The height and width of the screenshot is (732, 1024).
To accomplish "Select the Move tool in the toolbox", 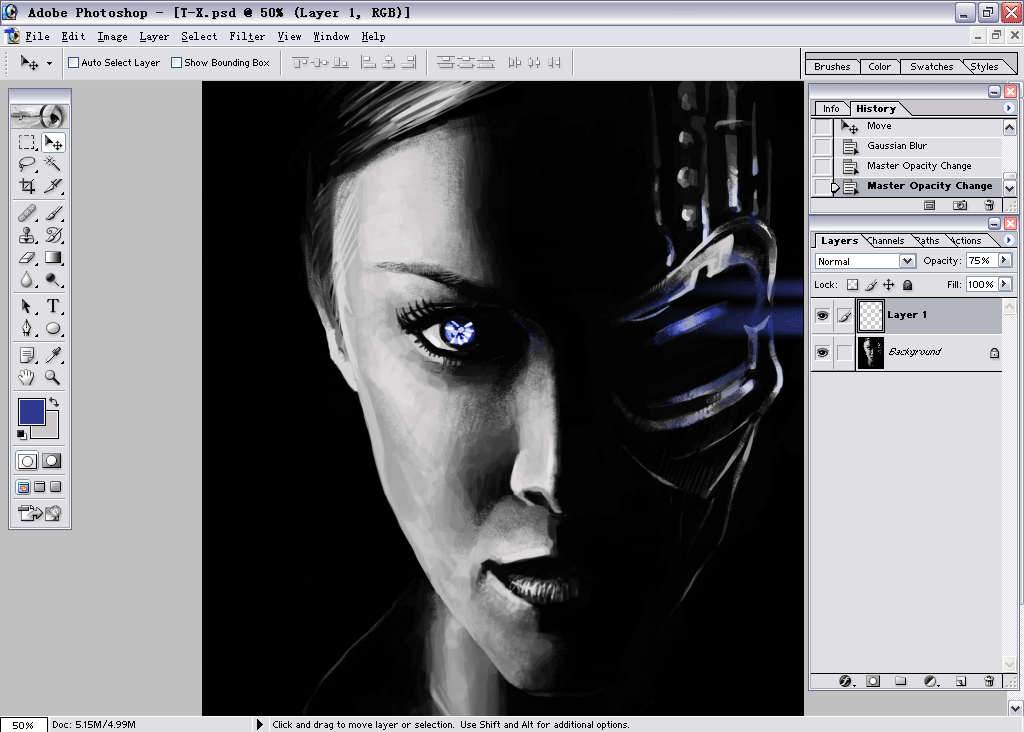I will (x=53, y=142).
